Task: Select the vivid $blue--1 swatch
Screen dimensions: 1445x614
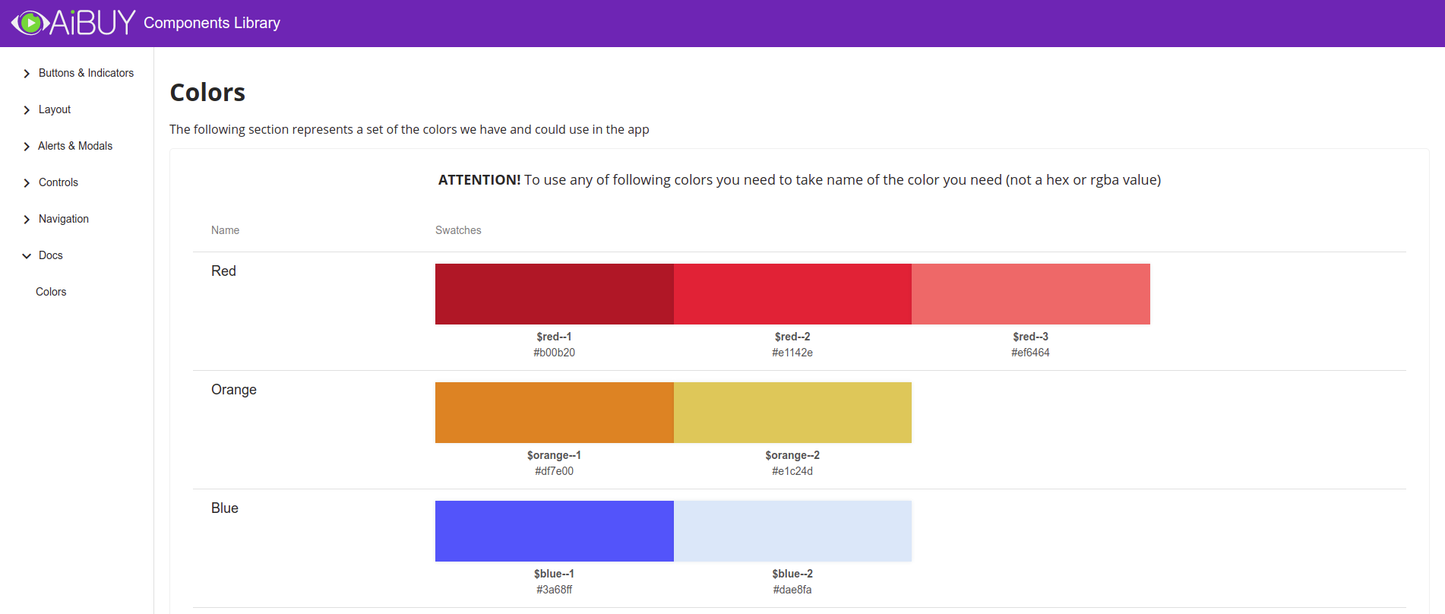Action: [x=554, y=531]
